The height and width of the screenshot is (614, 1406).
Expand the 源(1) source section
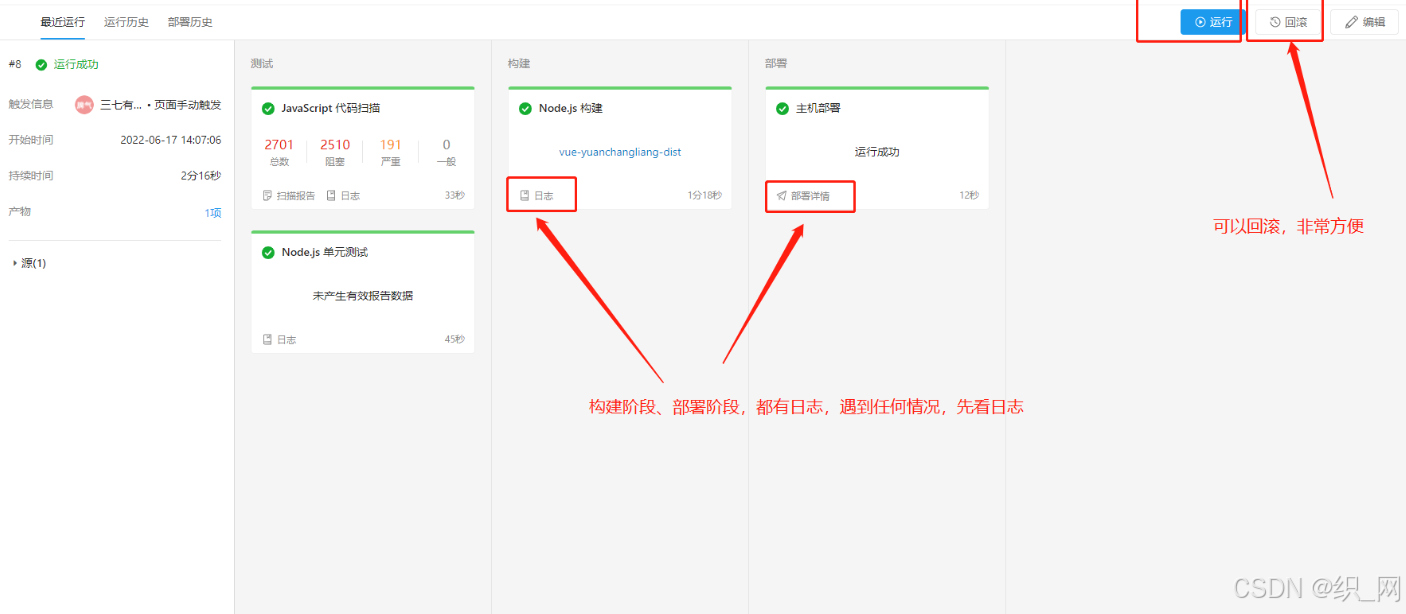point(28,263)
